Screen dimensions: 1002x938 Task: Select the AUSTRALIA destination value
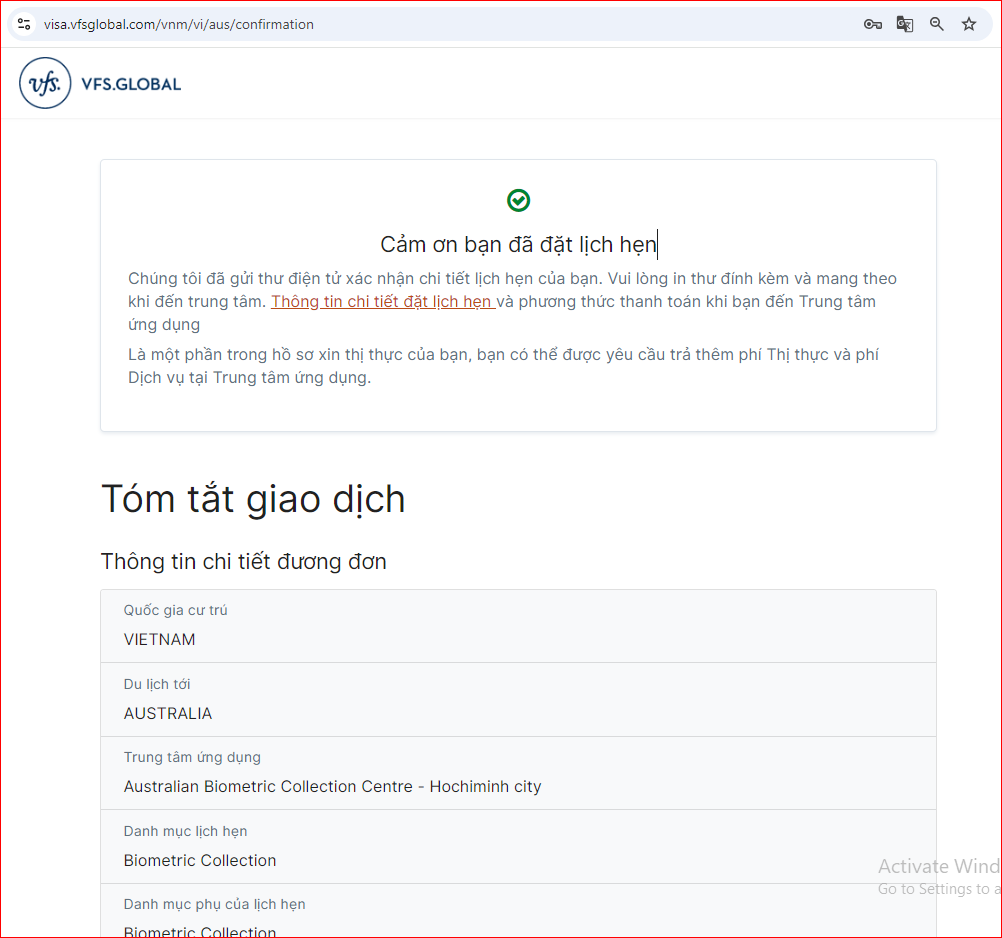pyautogui.click(x=168, y=714)
